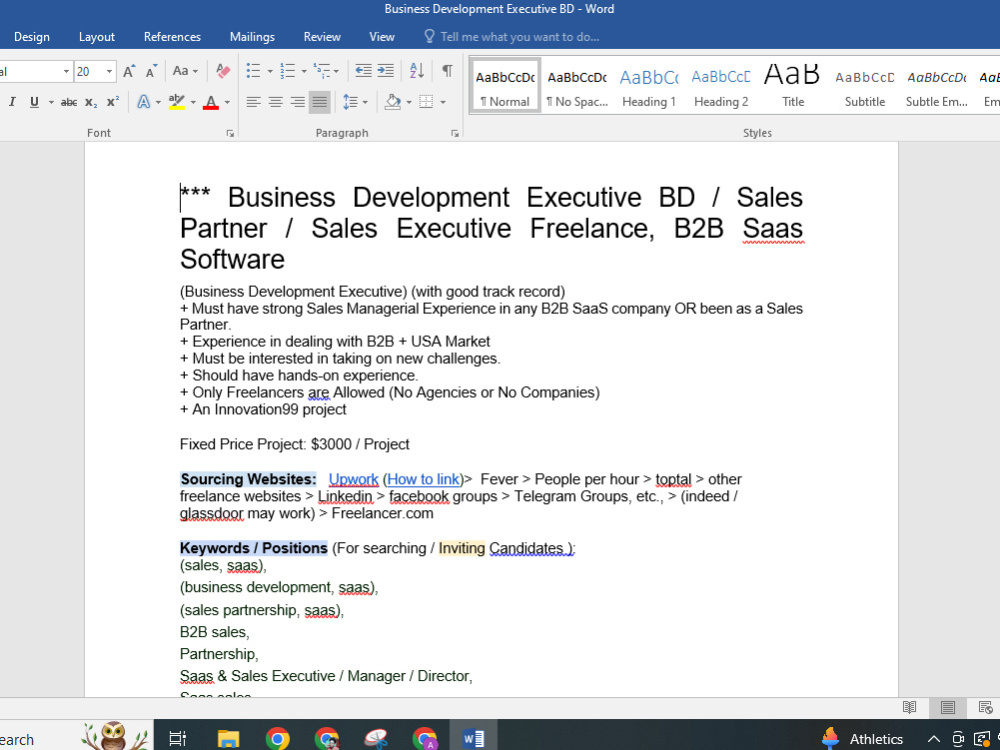Toggle show paragraph marks
This screenshot has width=1000, height=750.
448,71
